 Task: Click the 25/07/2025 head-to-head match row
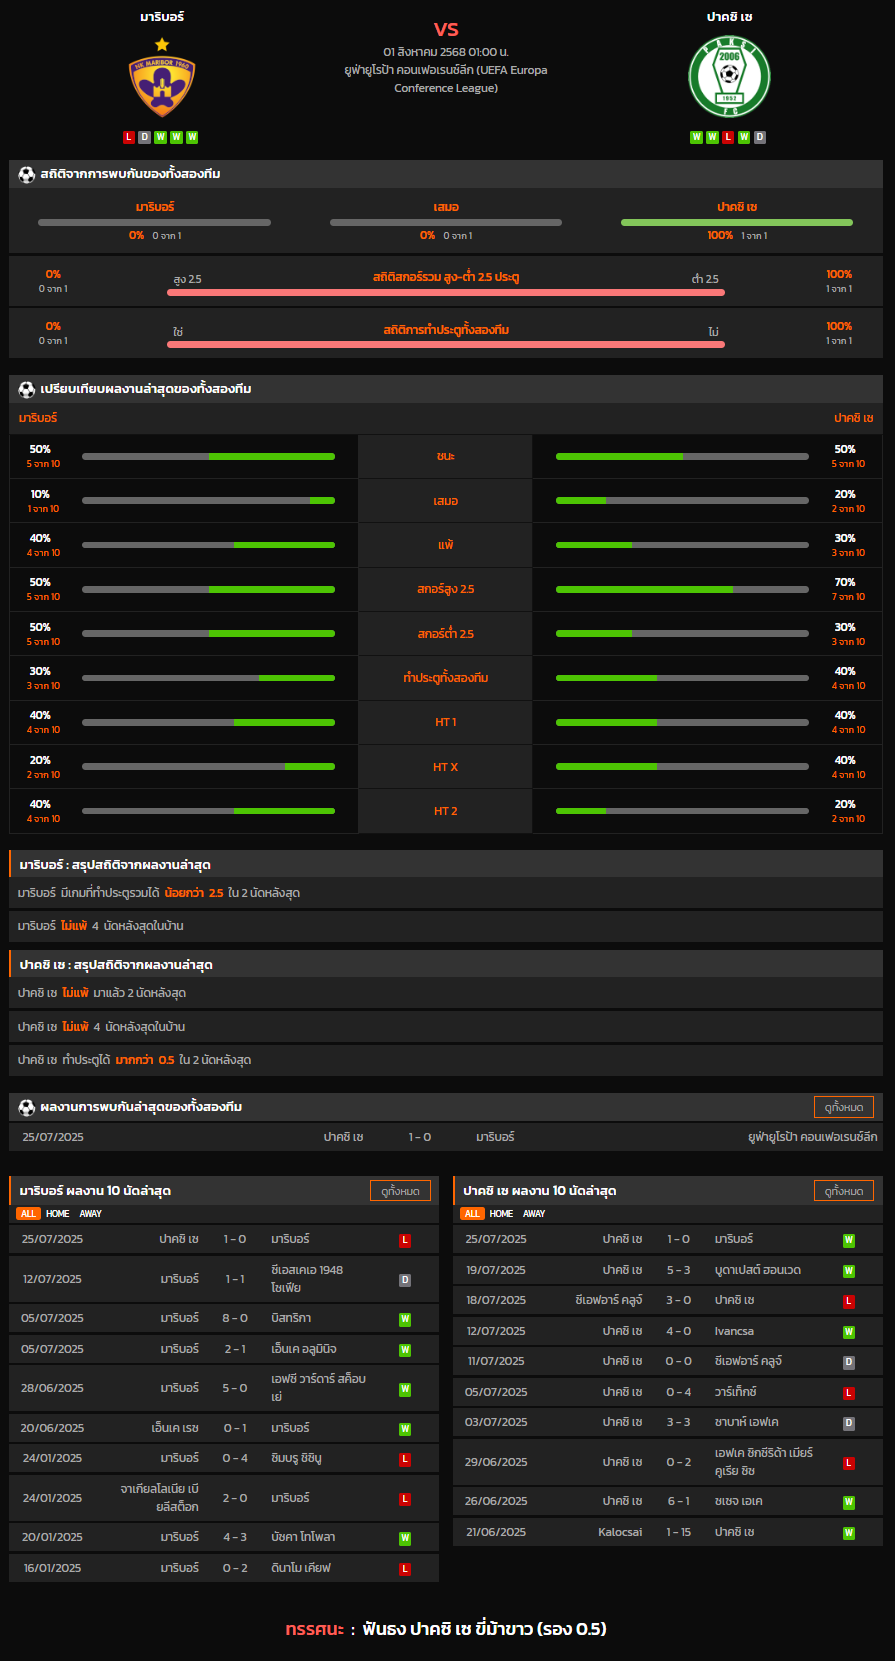tap(446, 1137)
